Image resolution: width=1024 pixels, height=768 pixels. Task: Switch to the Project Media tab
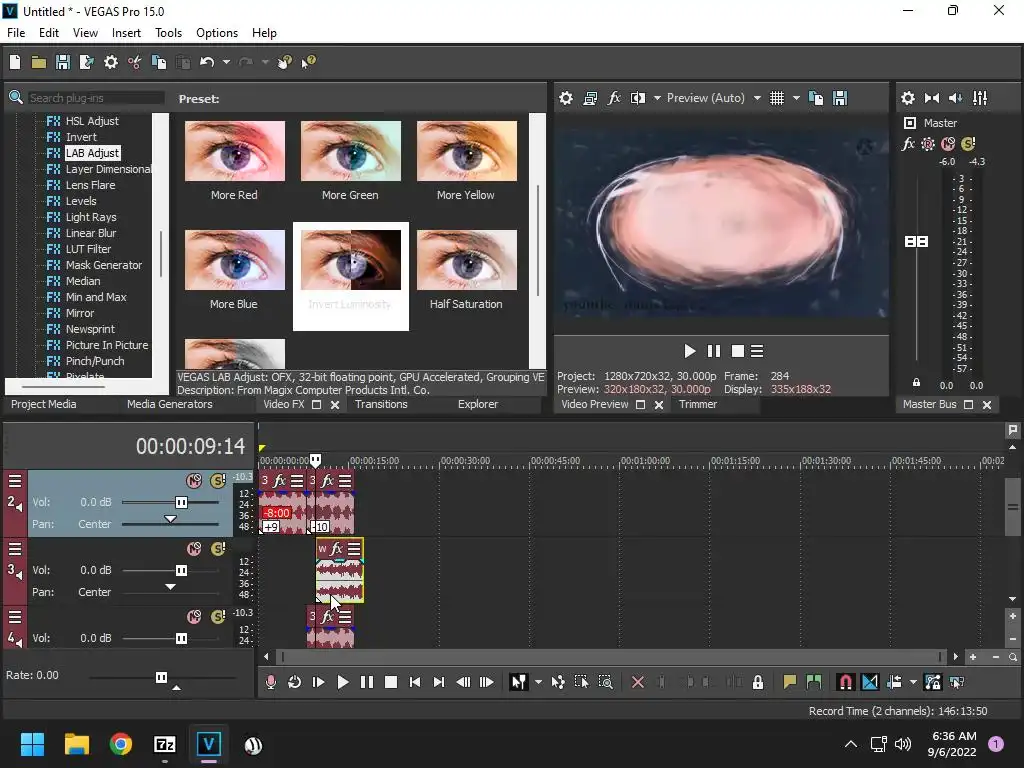click(44, 404)
